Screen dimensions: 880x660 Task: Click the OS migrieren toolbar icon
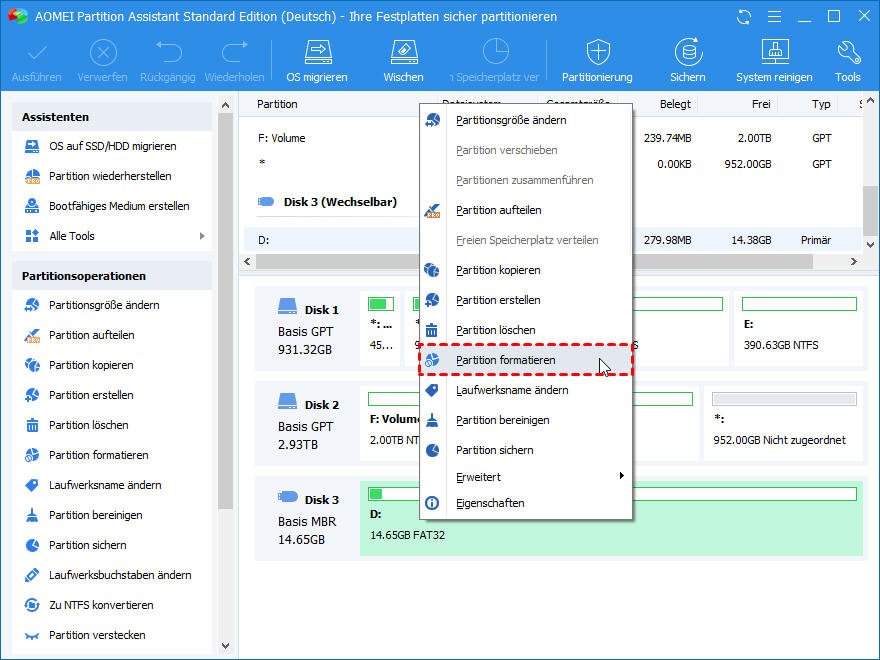[317, 60]
